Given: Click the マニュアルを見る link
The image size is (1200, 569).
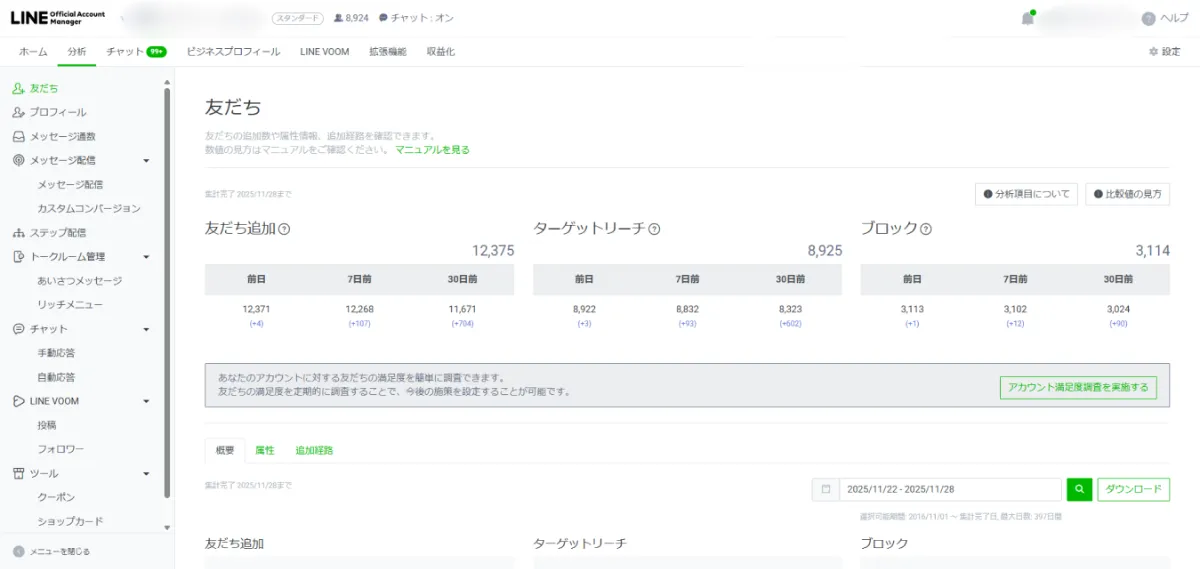Looking at the screenshot, I should [432, 149].
